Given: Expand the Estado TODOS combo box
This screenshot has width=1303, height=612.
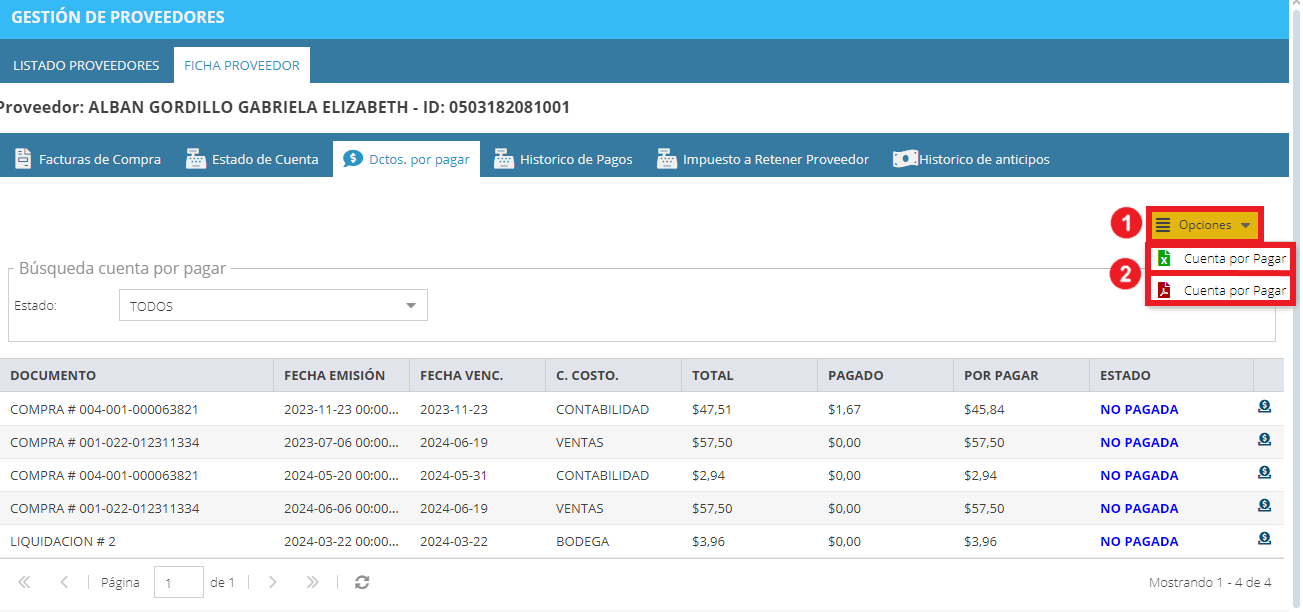Looking at the screenshot, I should click(273, 306).
